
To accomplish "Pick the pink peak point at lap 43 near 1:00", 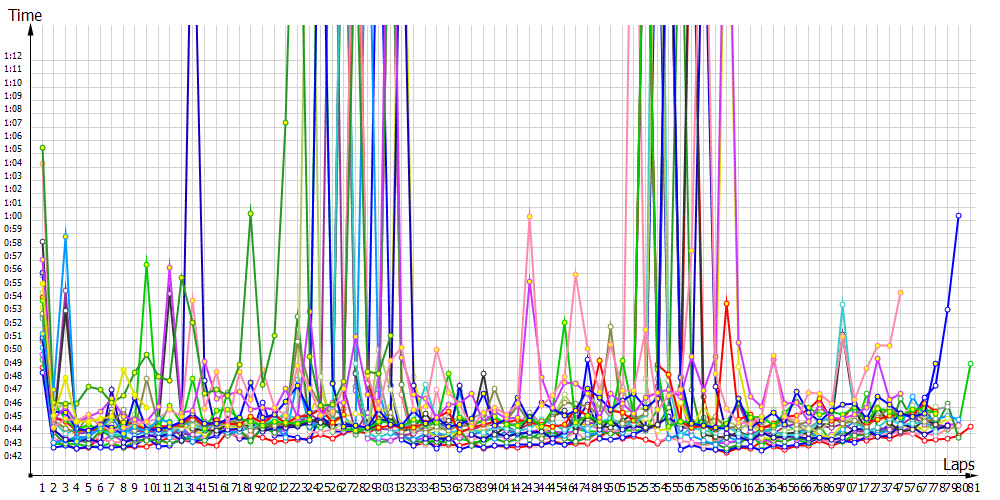I will (x=529, y=216).
